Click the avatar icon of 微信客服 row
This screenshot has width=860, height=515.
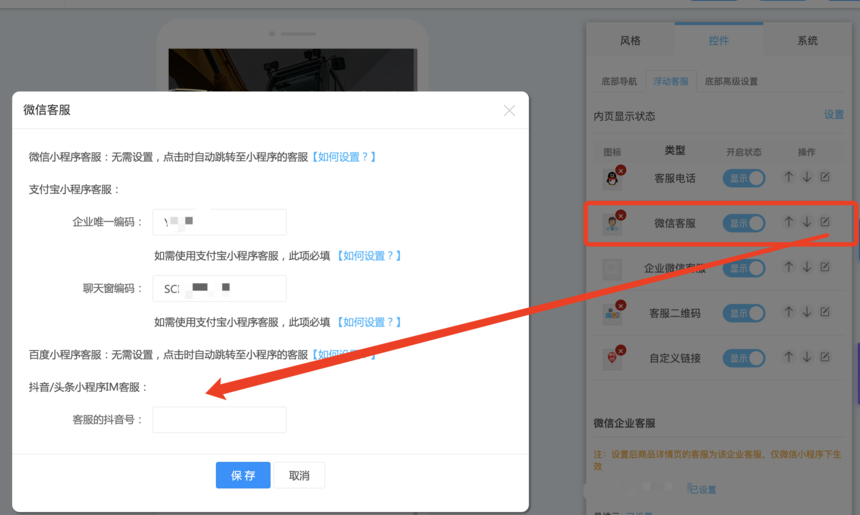(612, 224)
